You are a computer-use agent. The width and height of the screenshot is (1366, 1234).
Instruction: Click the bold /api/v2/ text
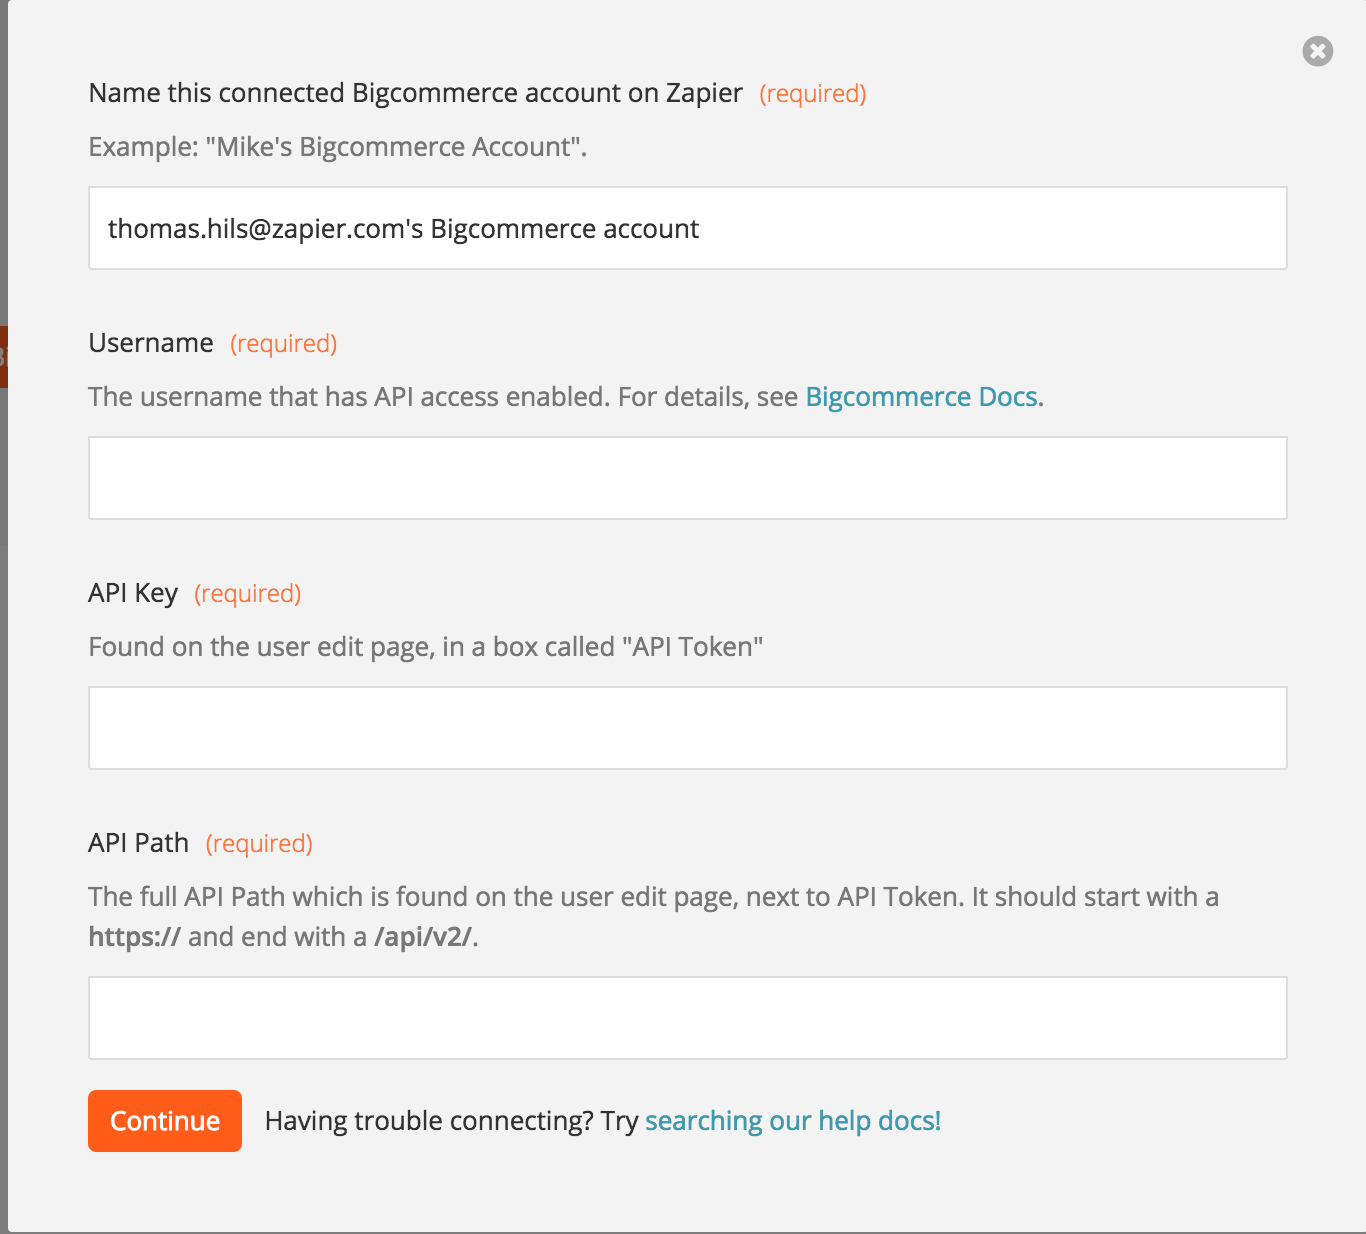click(x=423, y=937)
